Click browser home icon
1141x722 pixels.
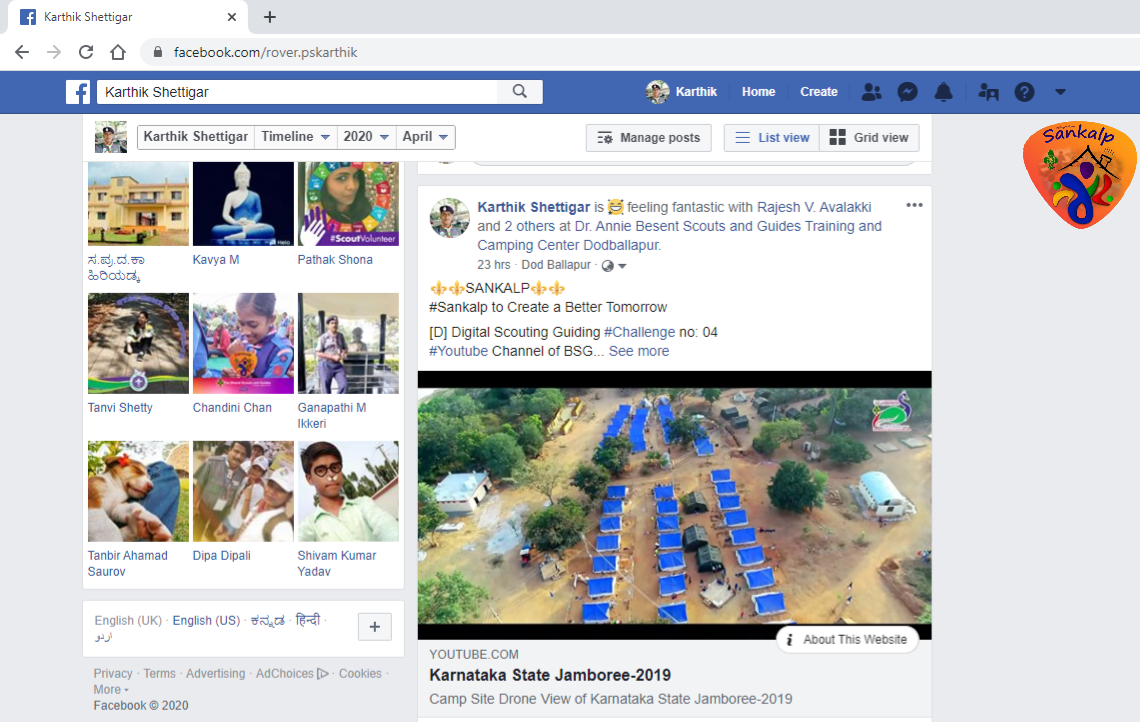(118, 52)
